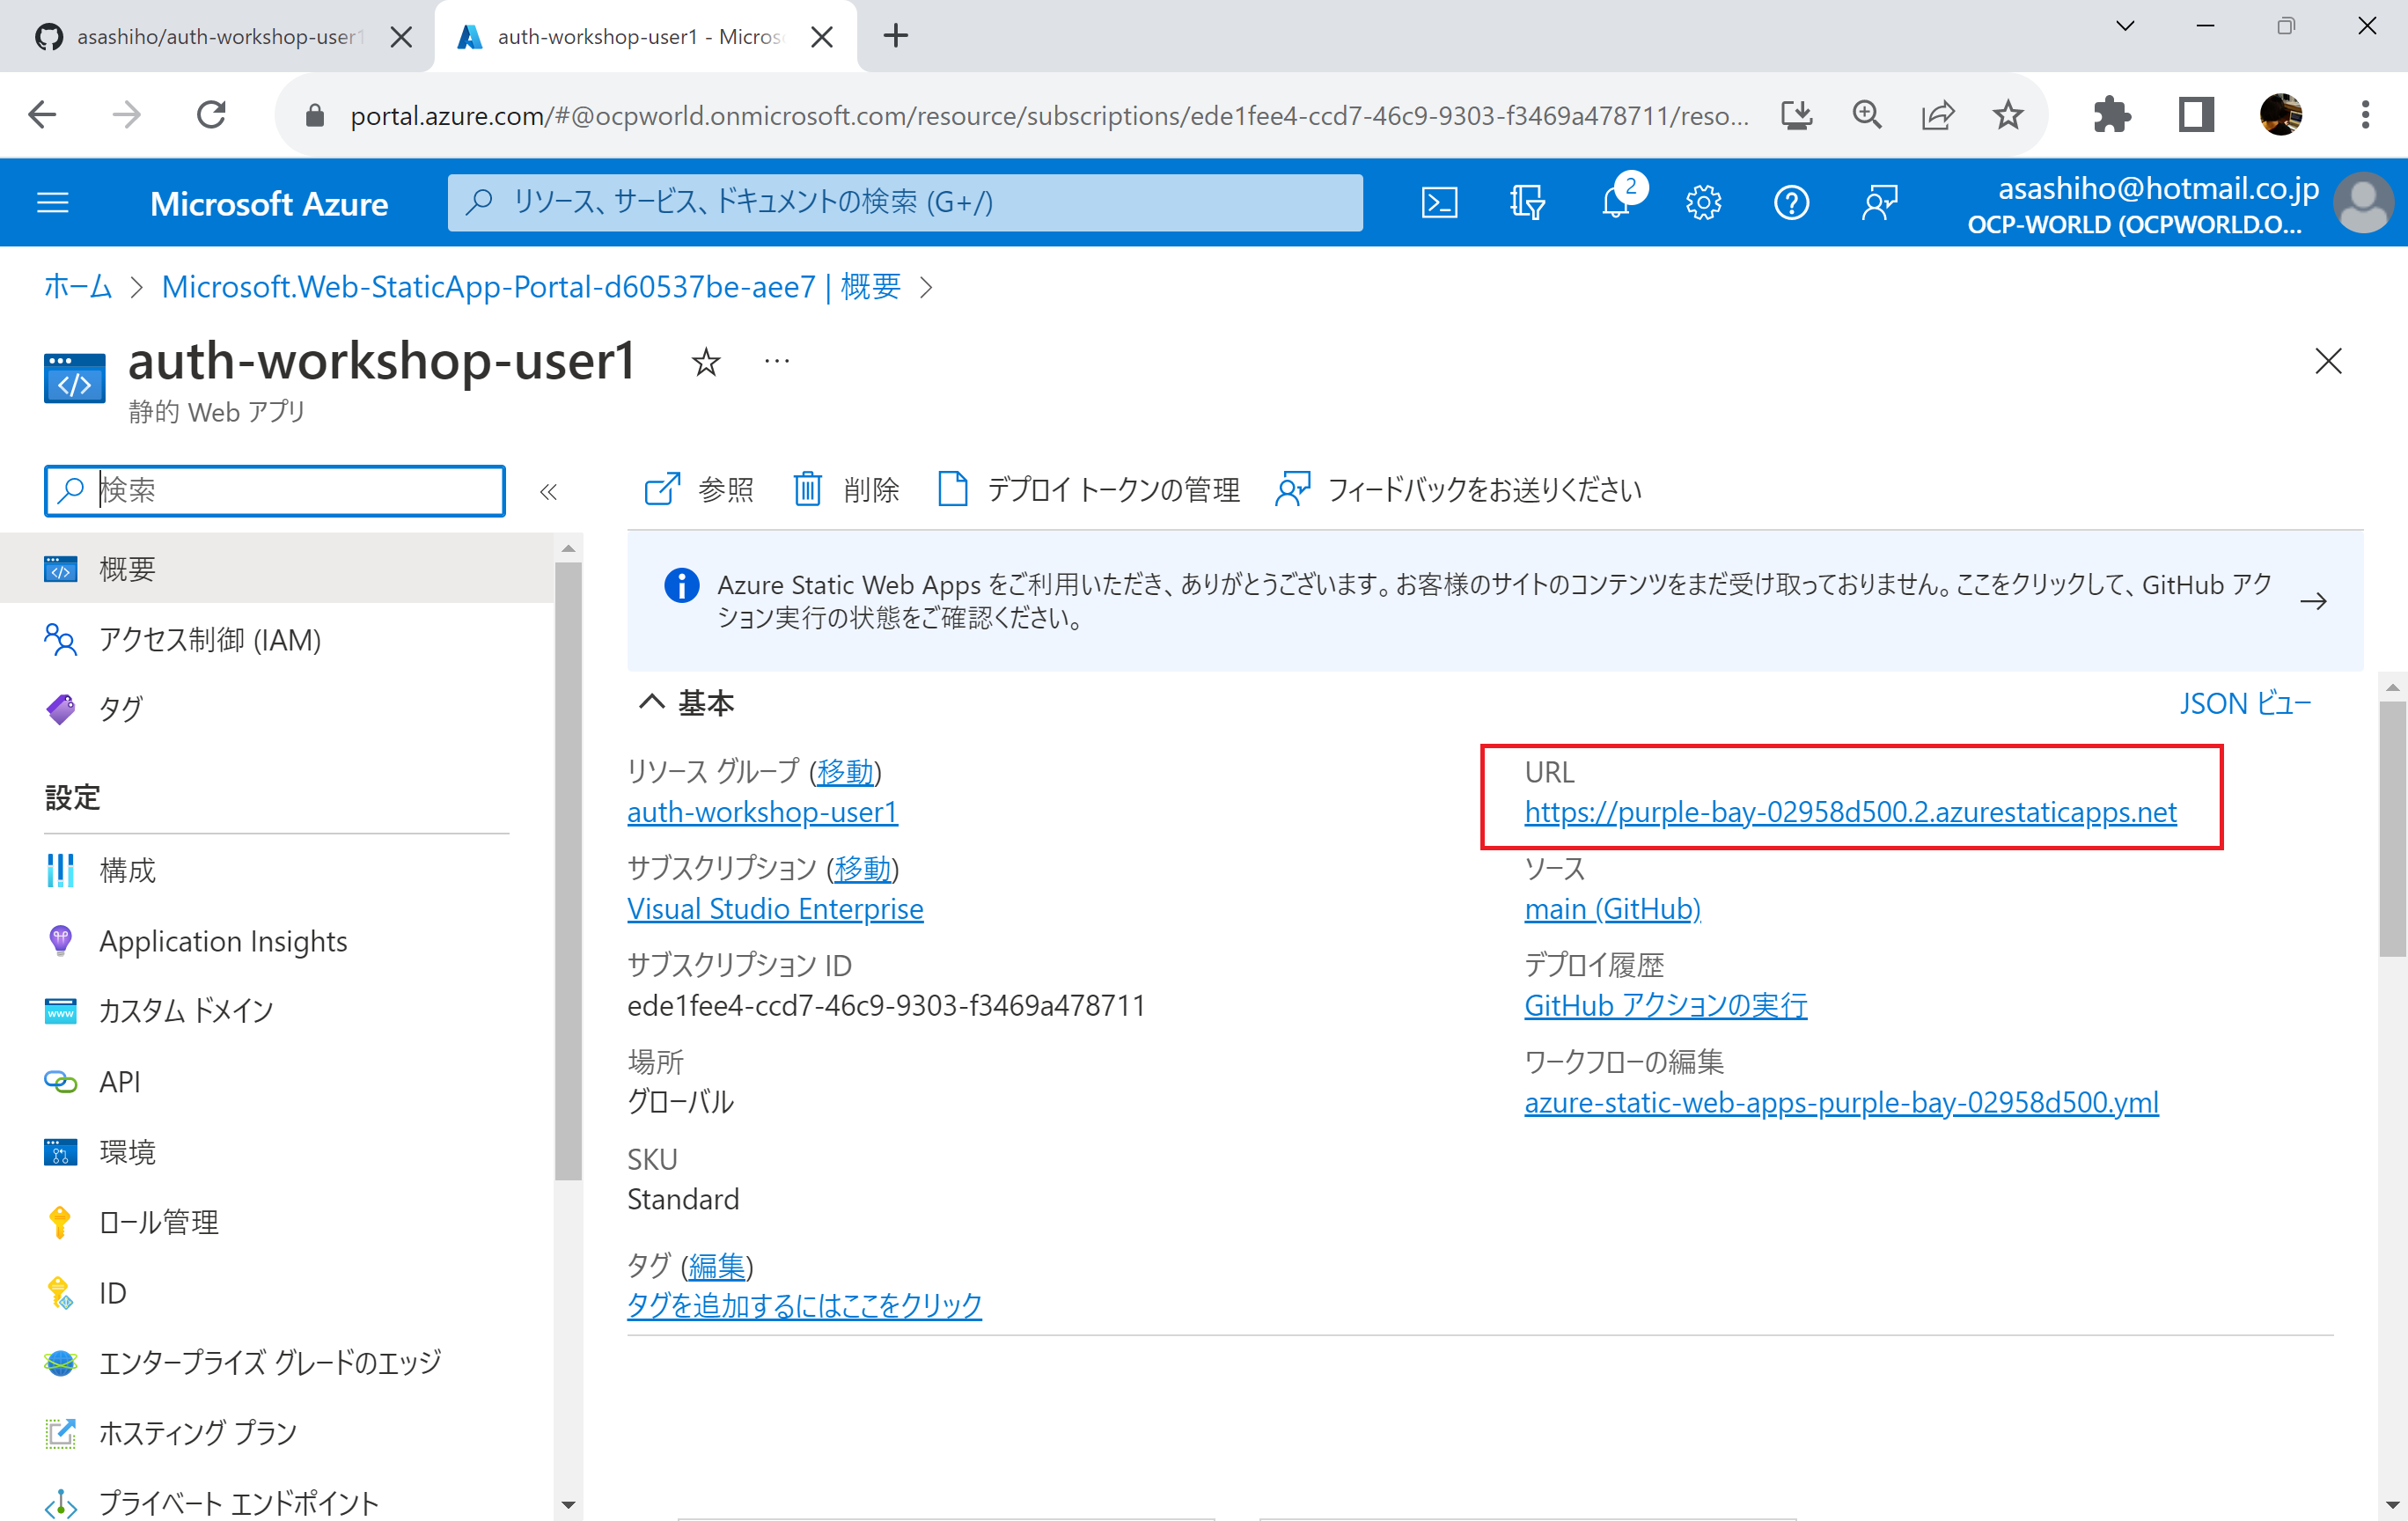The width and height of the screenshot is (2408, 1521).
Task: Open the notifications bell
Action: pyautogui.click(x=1615, y=202)
